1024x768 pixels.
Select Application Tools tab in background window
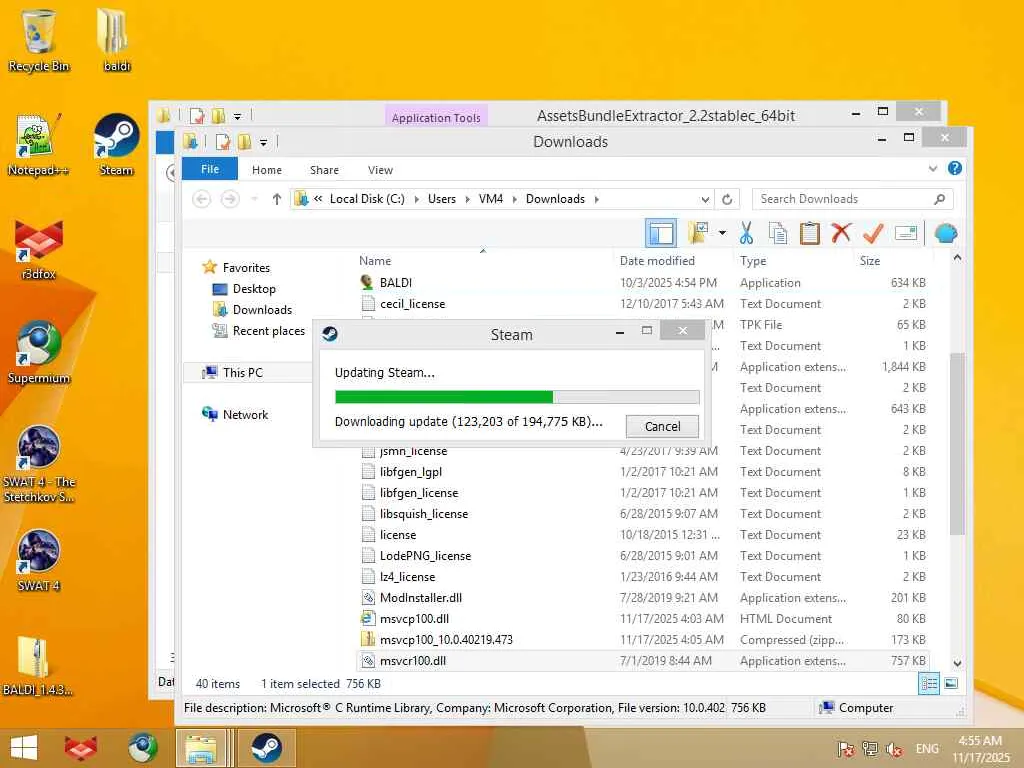pos(436,118)
